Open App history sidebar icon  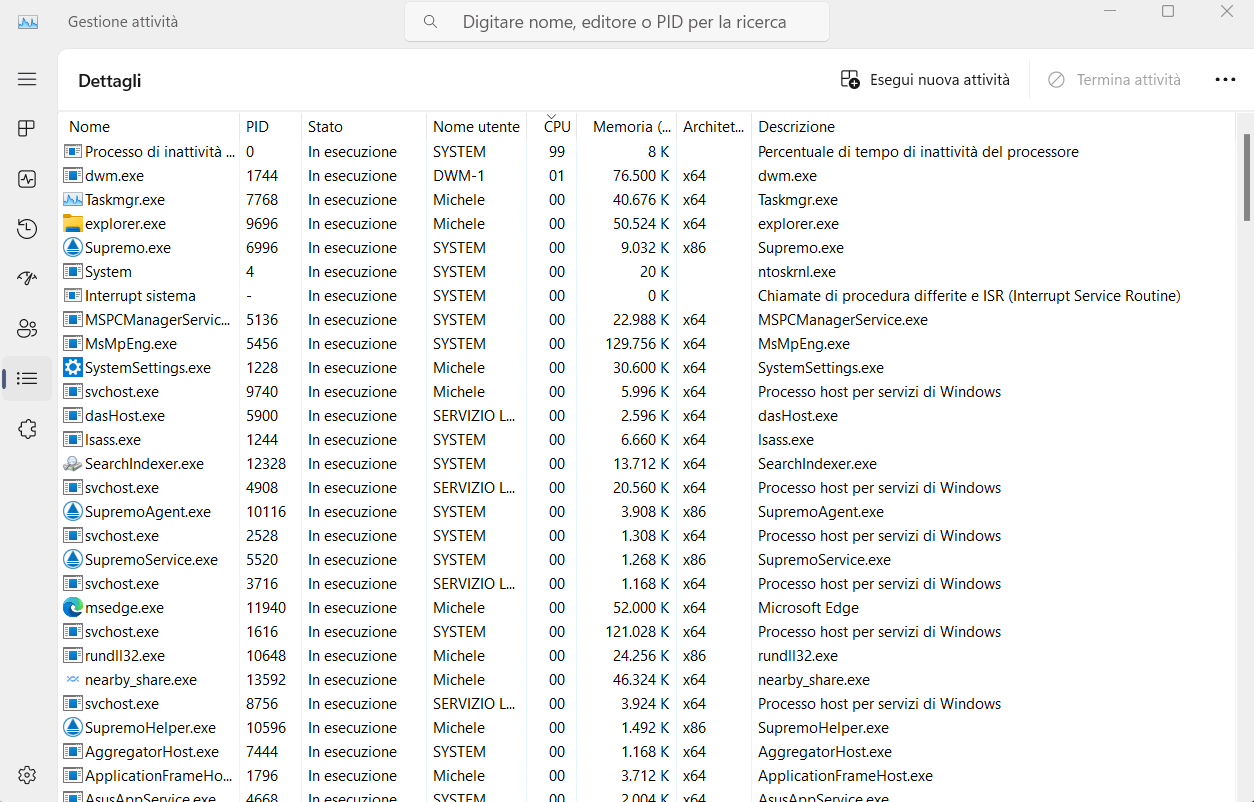(x=27, y=229)
